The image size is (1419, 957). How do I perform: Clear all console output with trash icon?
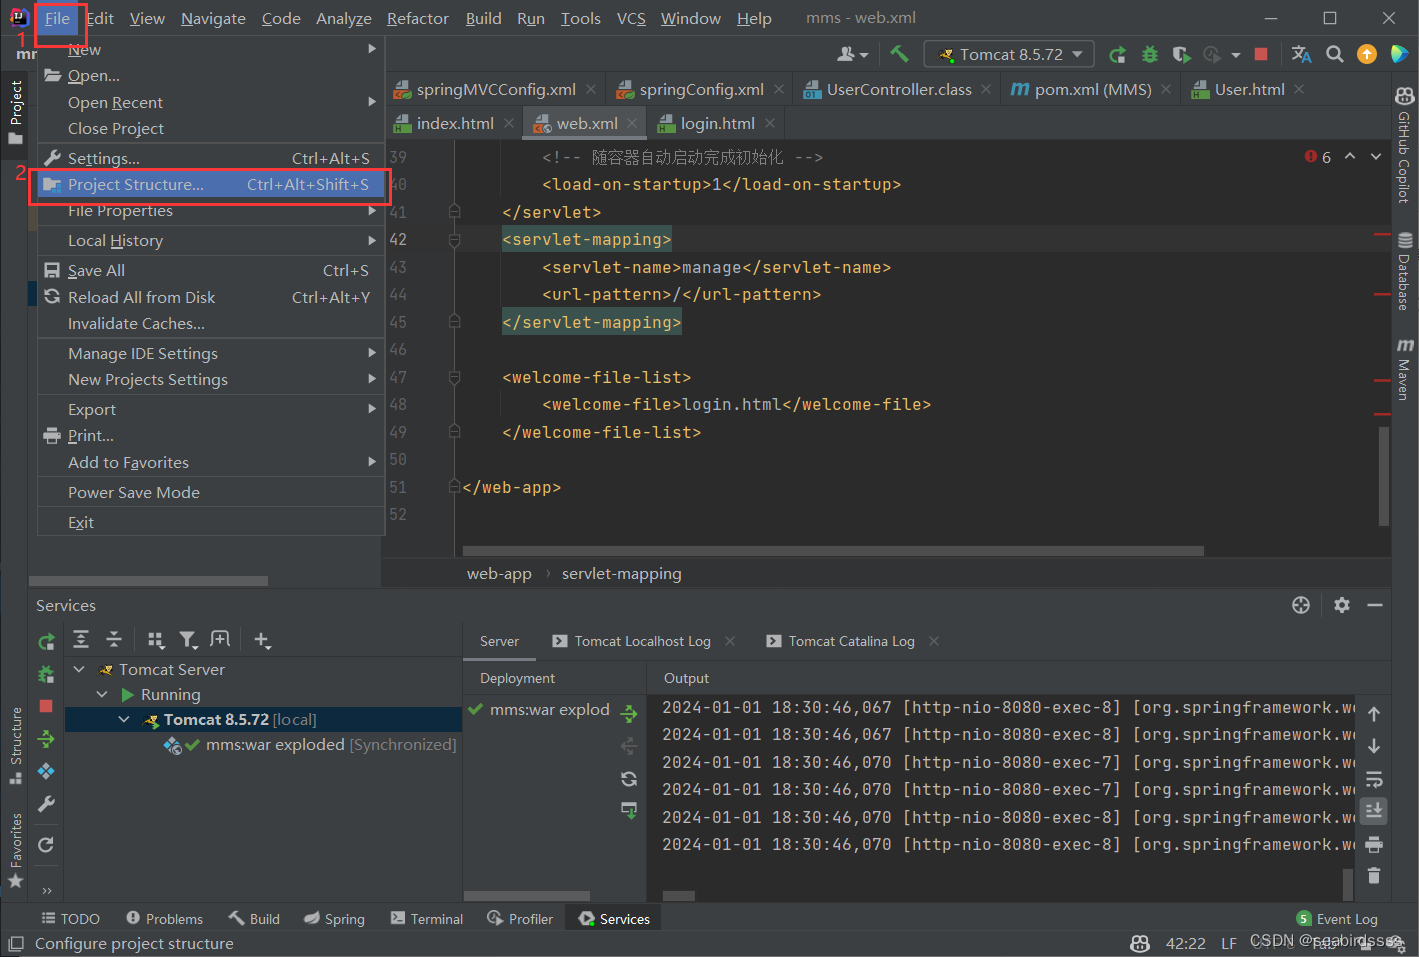coord(1374,875)
